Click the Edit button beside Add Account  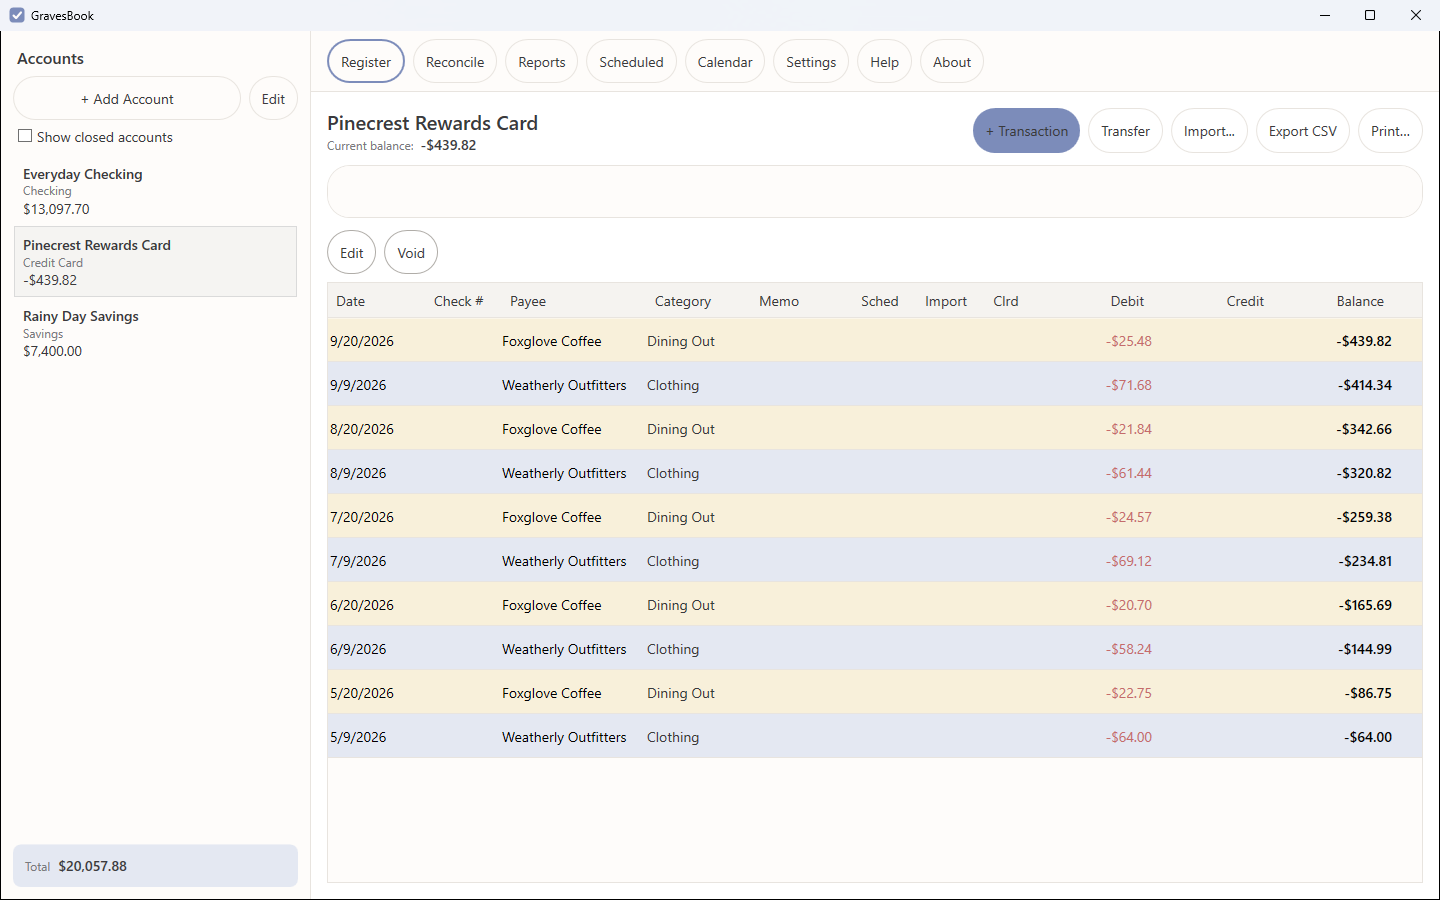coord(273,99)
